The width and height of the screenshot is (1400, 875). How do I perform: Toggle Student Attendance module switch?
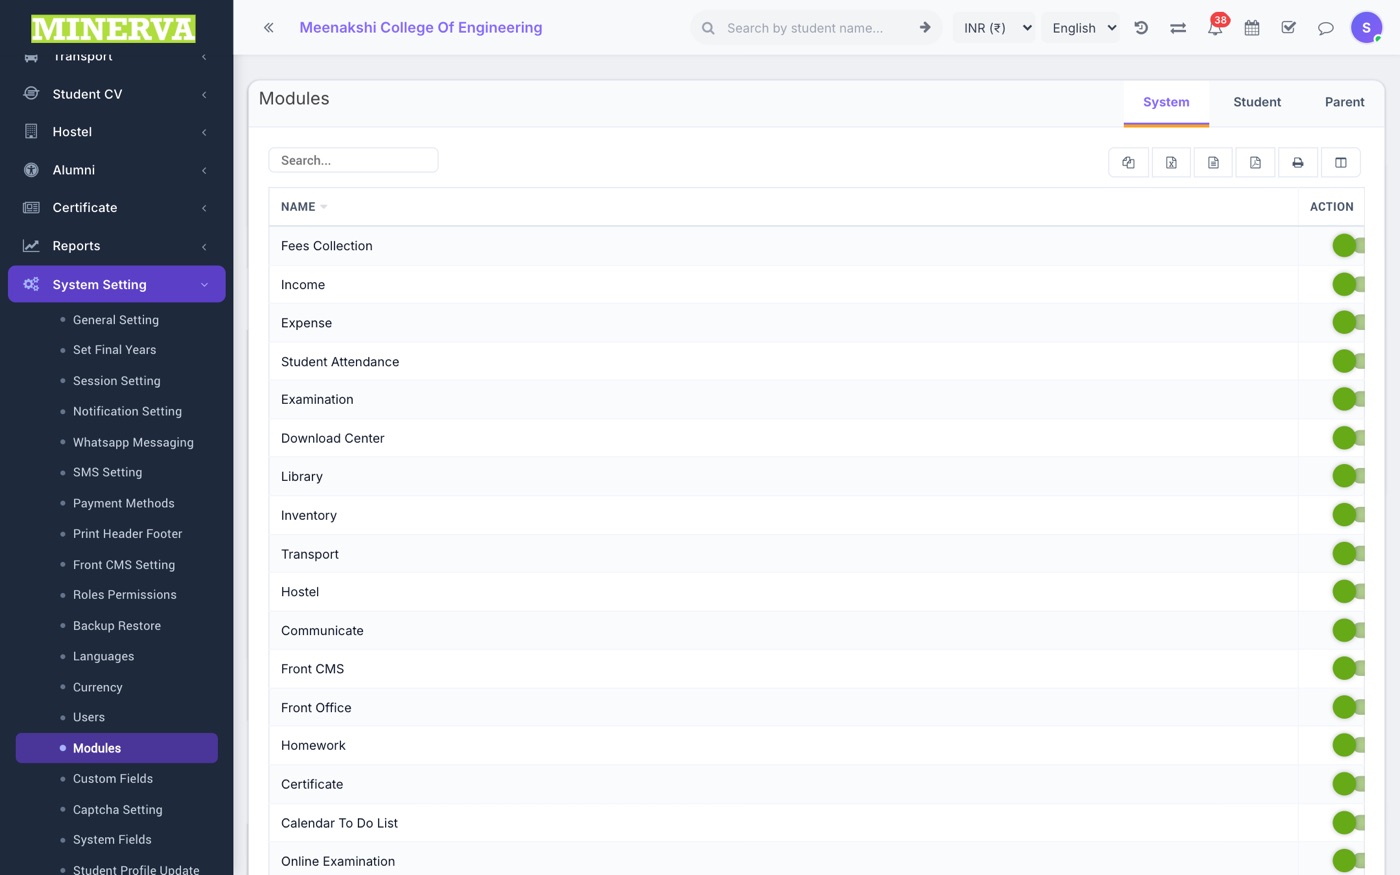(x=1348, y=361)
